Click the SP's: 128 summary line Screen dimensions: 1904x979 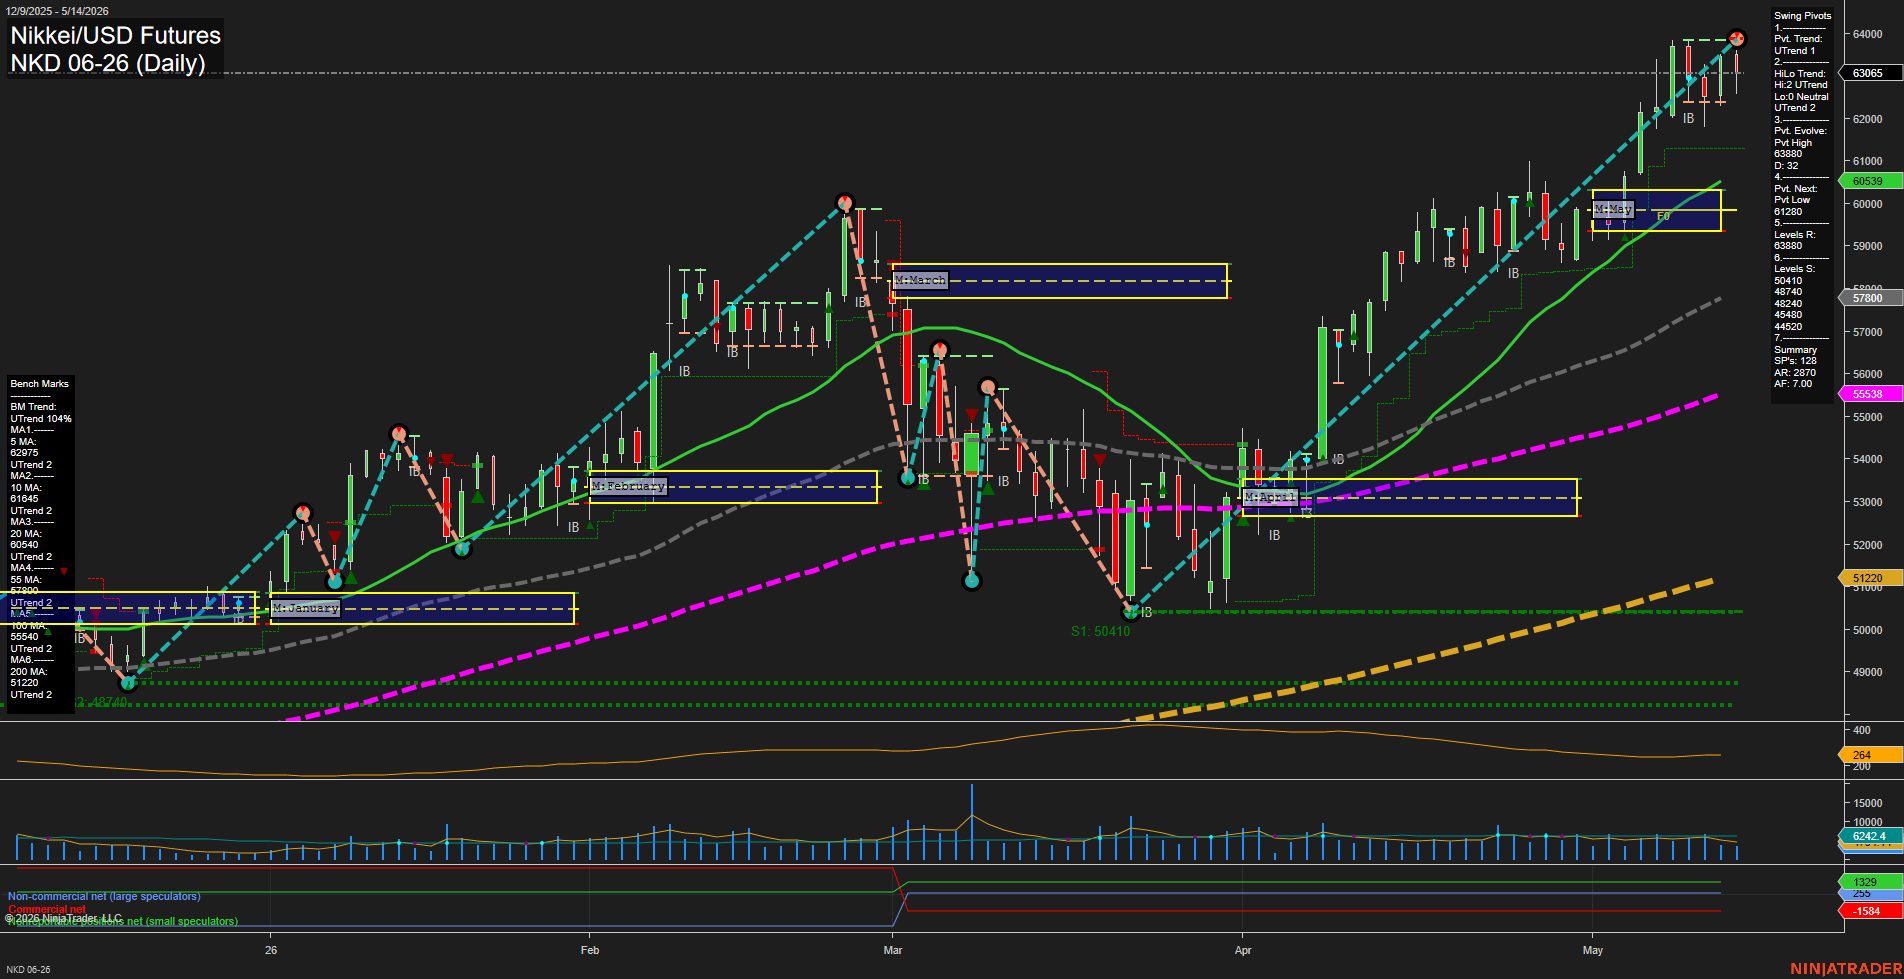click(1796, 361)
